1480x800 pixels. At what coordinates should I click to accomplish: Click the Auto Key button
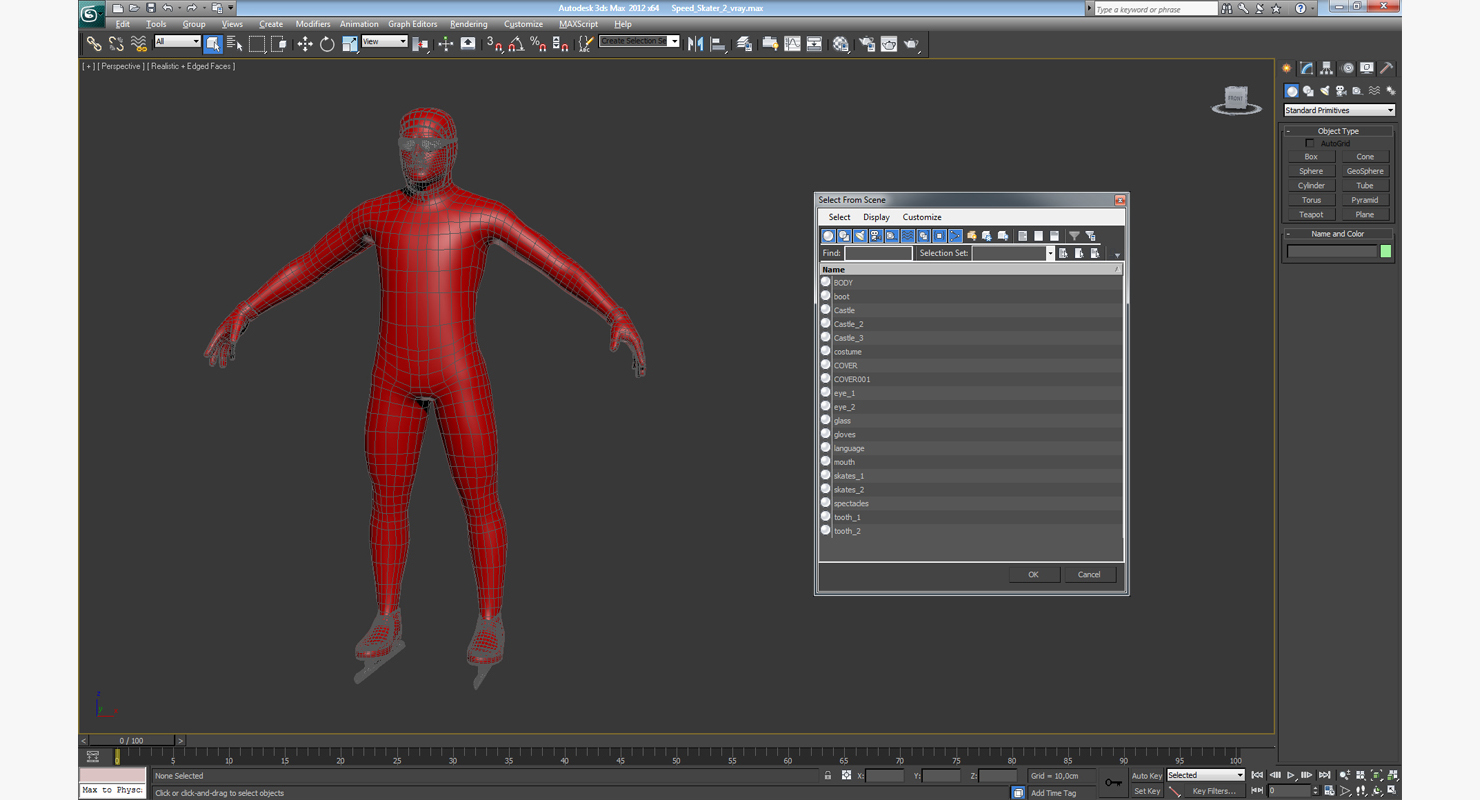coord(1147,776)
